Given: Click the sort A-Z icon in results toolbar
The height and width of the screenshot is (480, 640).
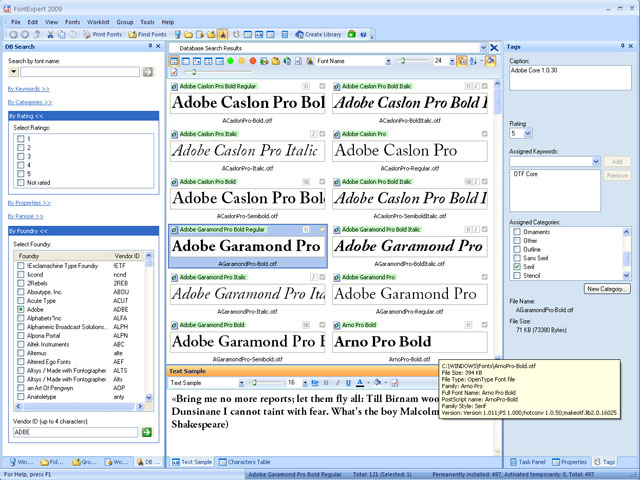Looking at the screenshot, I should (x=473, y=61).
